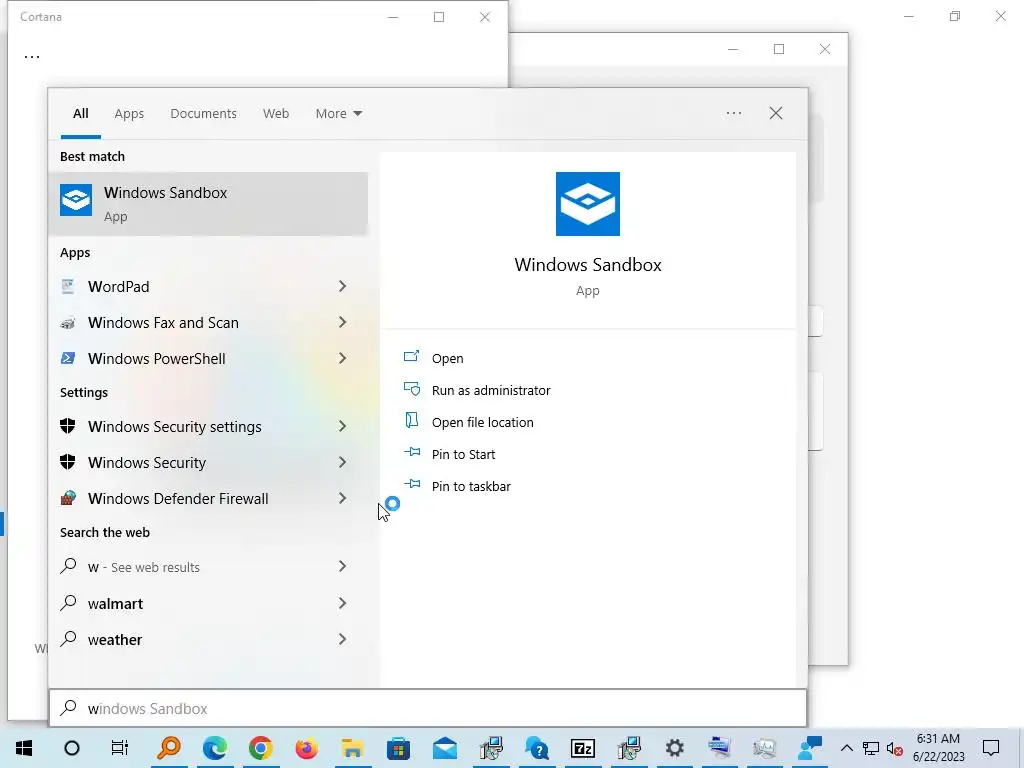Expand weather web suggestion chevron
Viewport: 1024px width, 768px height.
click(342, 639)
